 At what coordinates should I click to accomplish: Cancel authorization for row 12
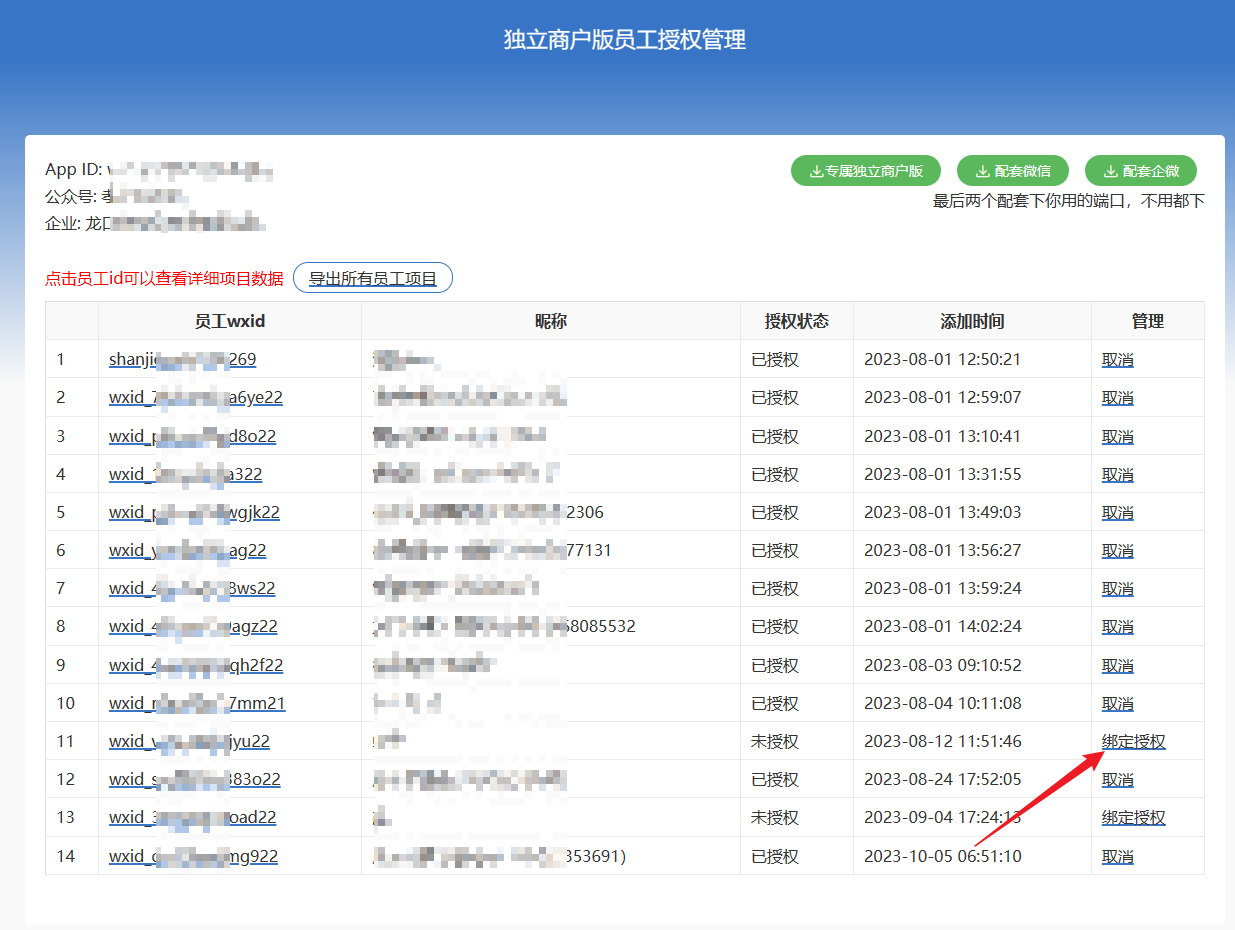click(1117, 780)
